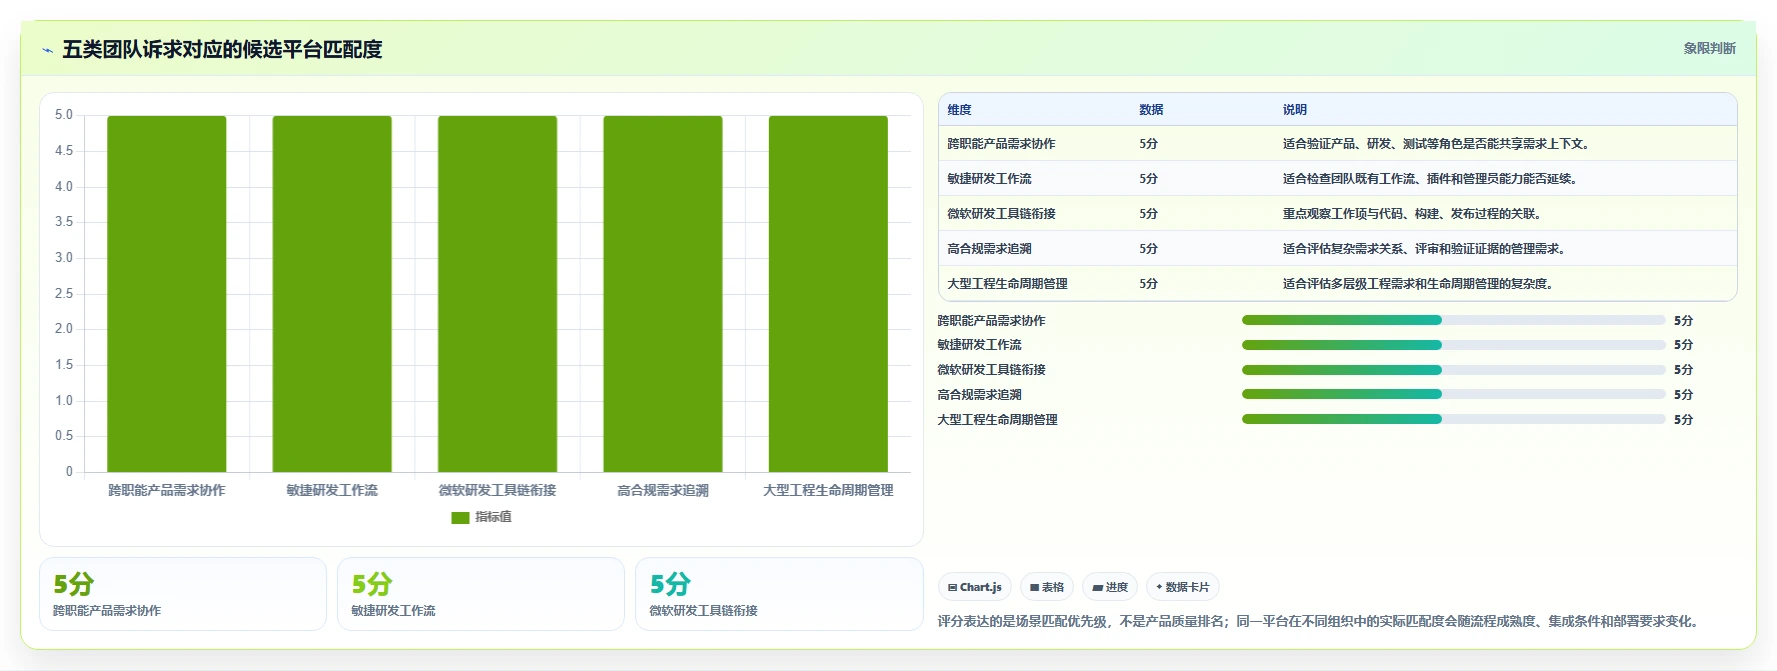Toggle the 指标值 legend color box
This screenshot has height=671, width=1777.
tap(460, 518)
